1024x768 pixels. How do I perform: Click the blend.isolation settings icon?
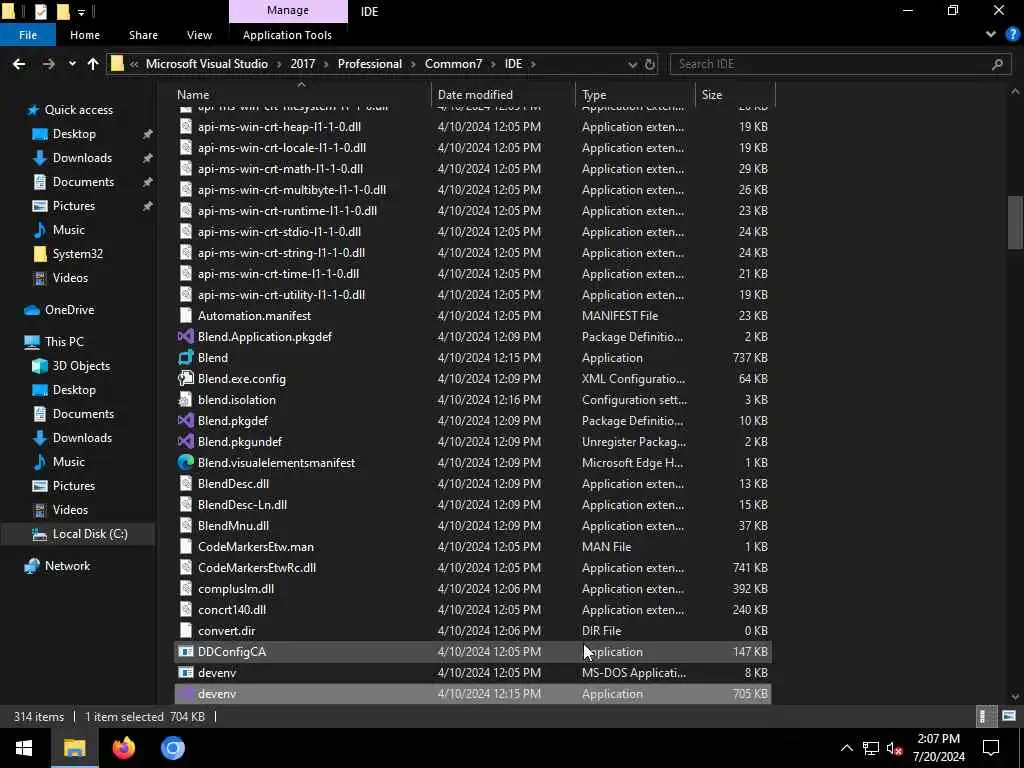pyautogui.click(x=186, y=399)
